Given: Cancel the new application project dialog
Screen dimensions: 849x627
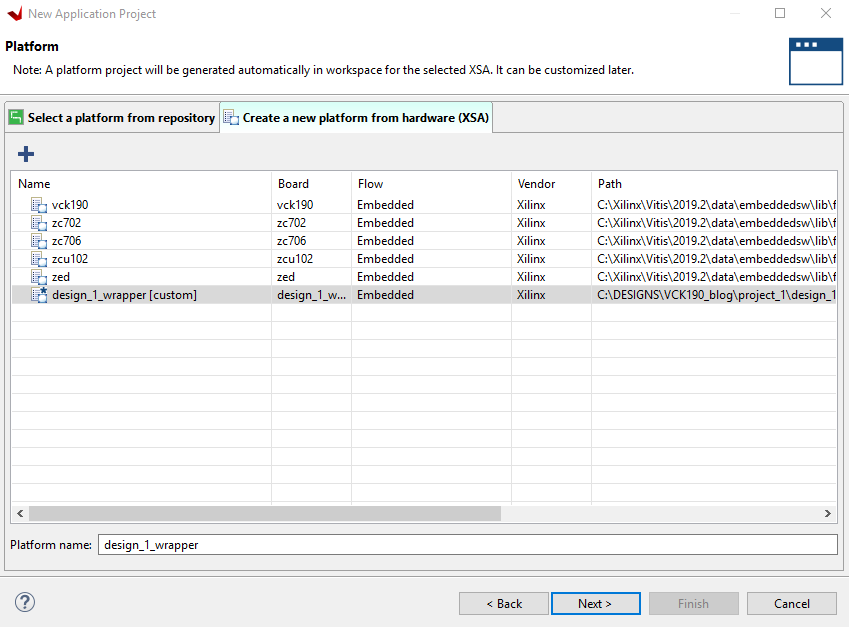Looking at the screenshot, I should coord(791,603).
